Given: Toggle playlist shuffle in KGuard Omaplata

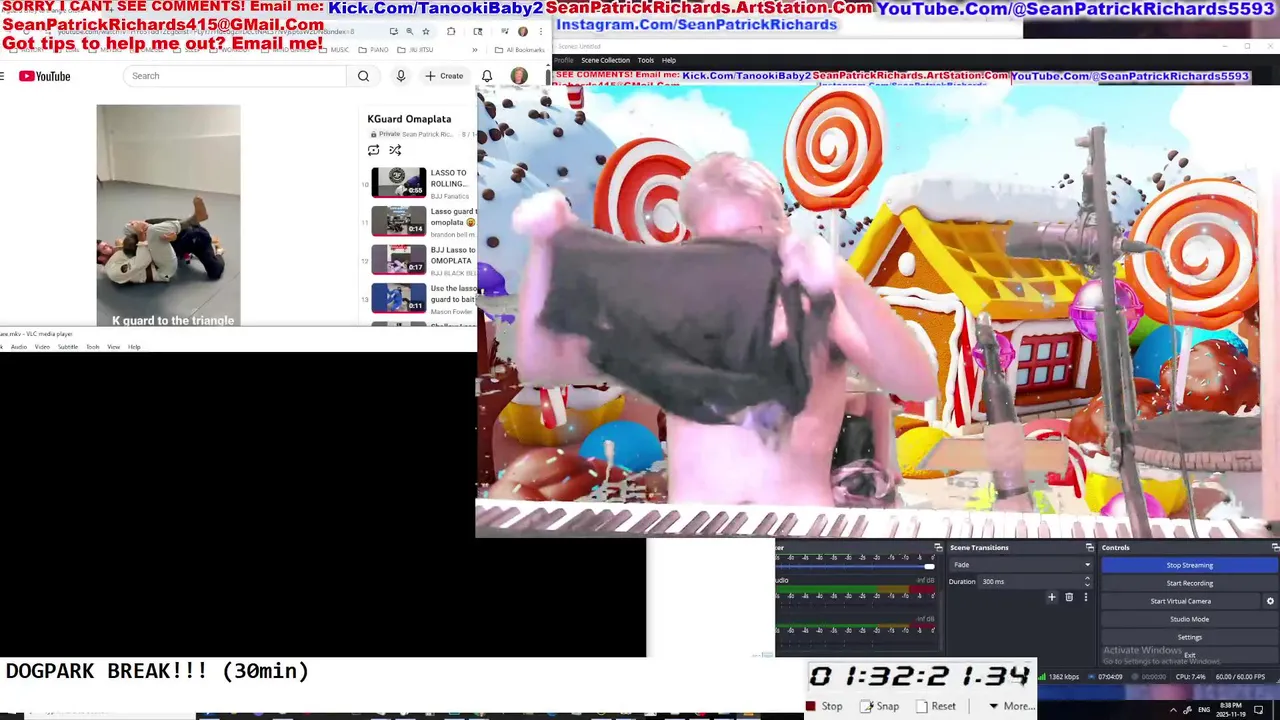Looking at the screenshot, I should coord(395,150).
